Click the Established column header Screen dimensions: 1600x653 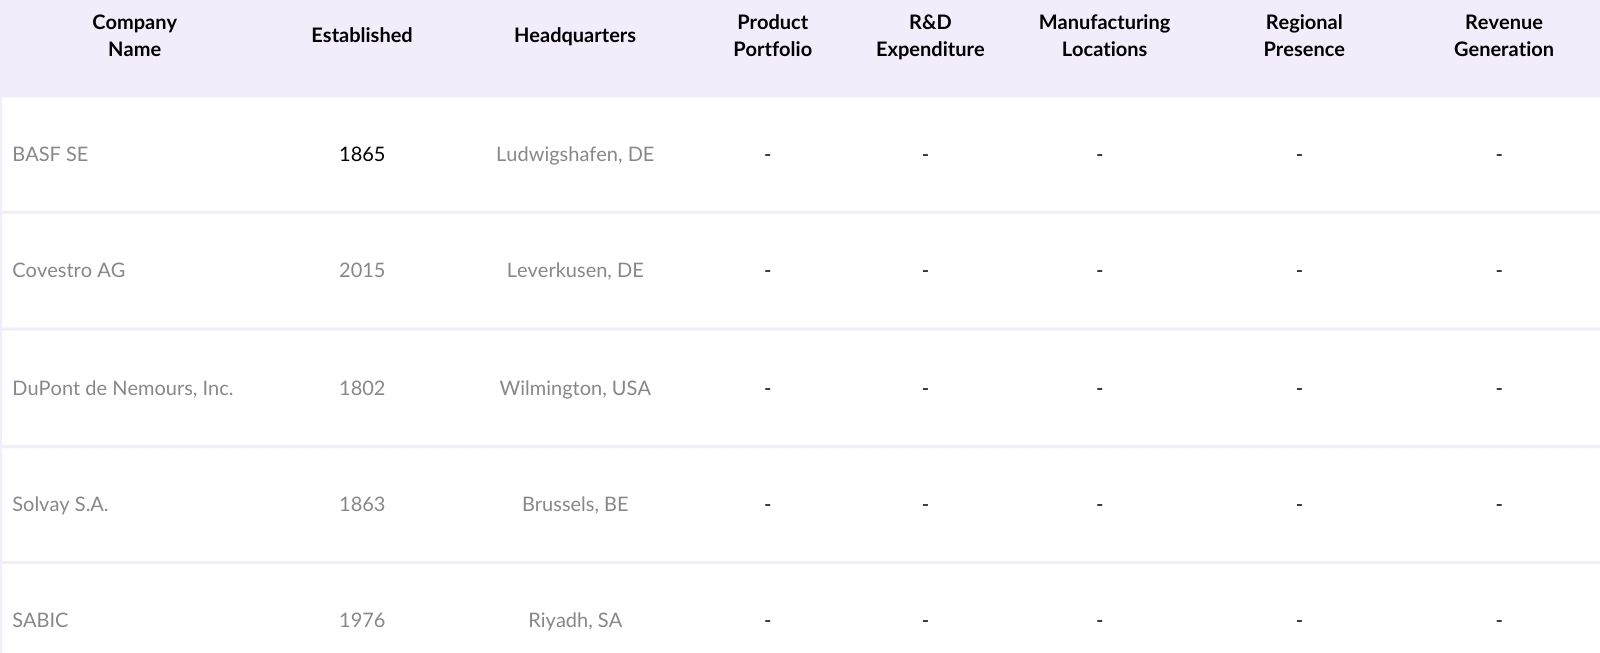361,35
